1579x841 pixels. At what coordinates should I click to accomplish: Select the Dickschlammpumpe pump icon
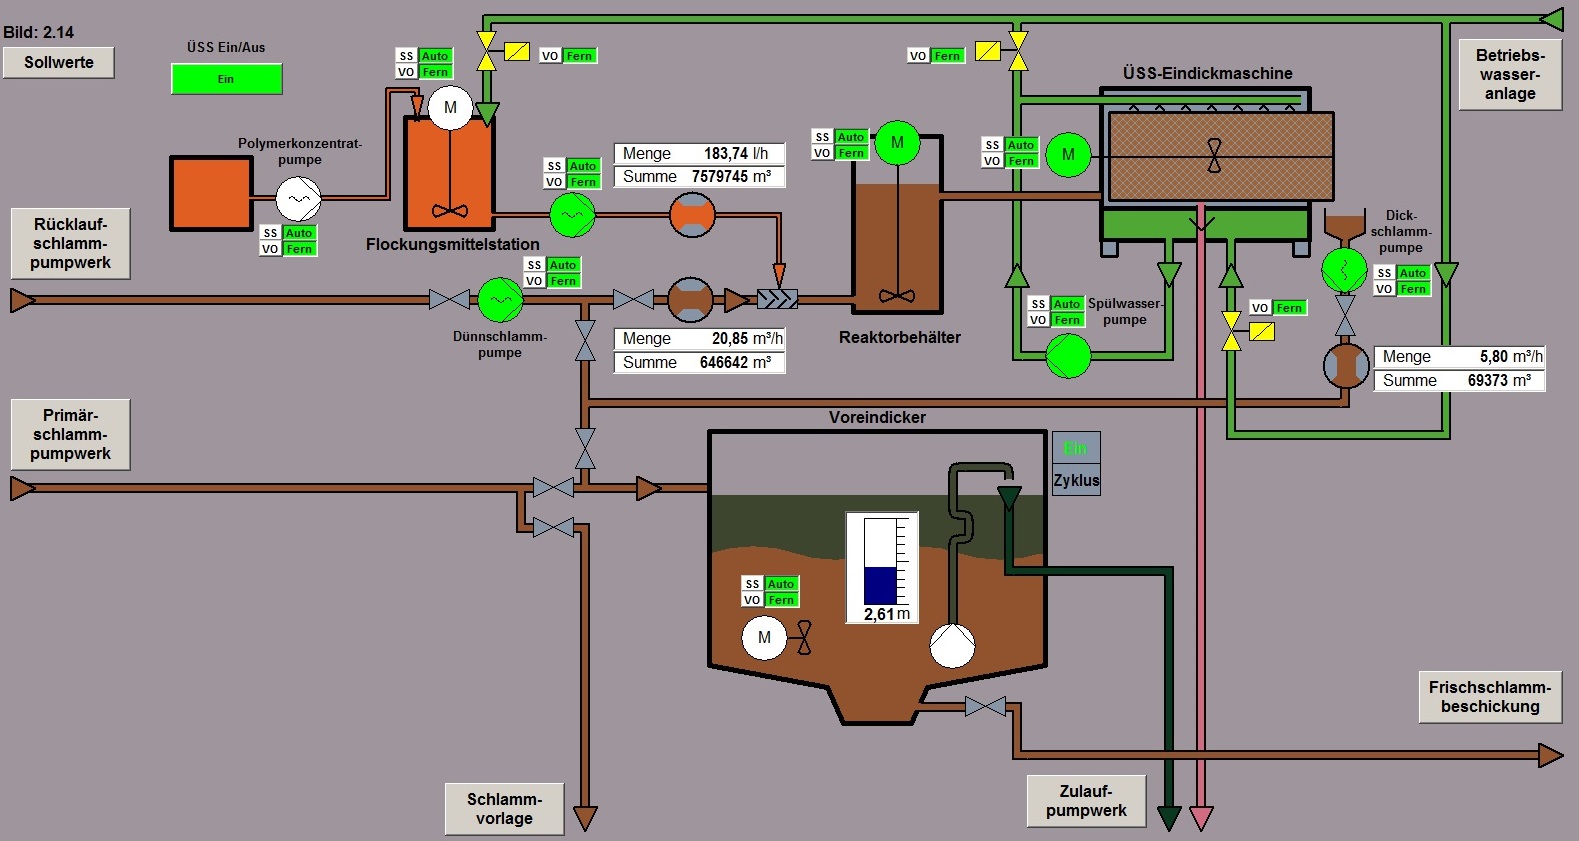1345,269
